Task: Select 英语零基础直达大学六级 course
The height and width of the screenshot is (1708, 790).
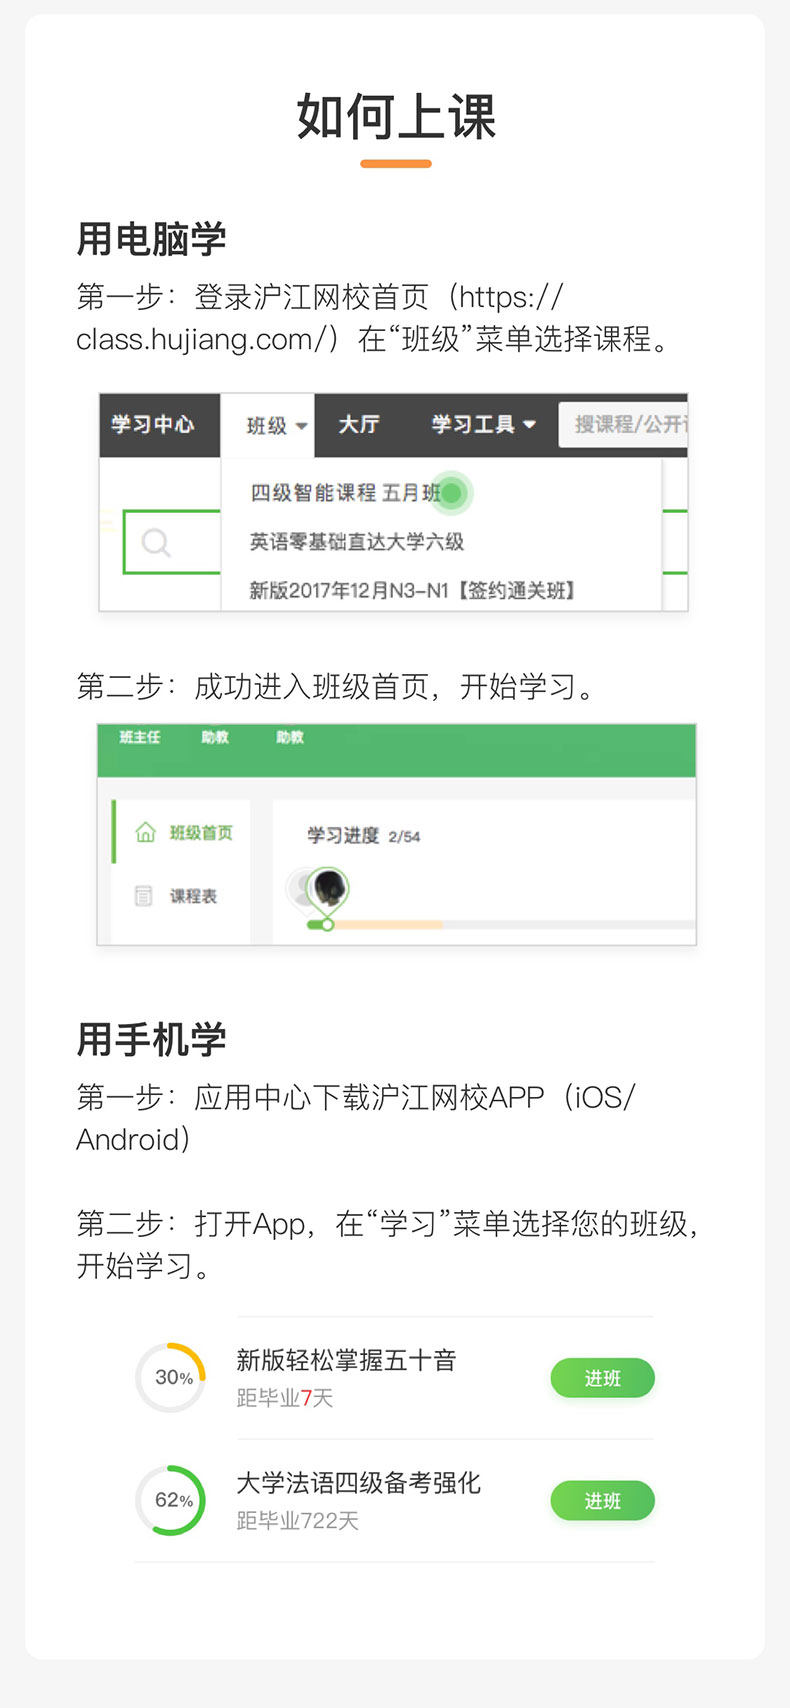Action: click(x=357, y=541)
